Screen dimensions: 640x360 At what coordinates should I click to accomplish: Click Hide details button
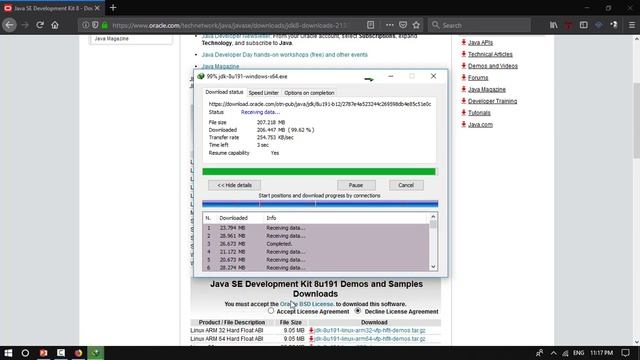tap(234, 185)
